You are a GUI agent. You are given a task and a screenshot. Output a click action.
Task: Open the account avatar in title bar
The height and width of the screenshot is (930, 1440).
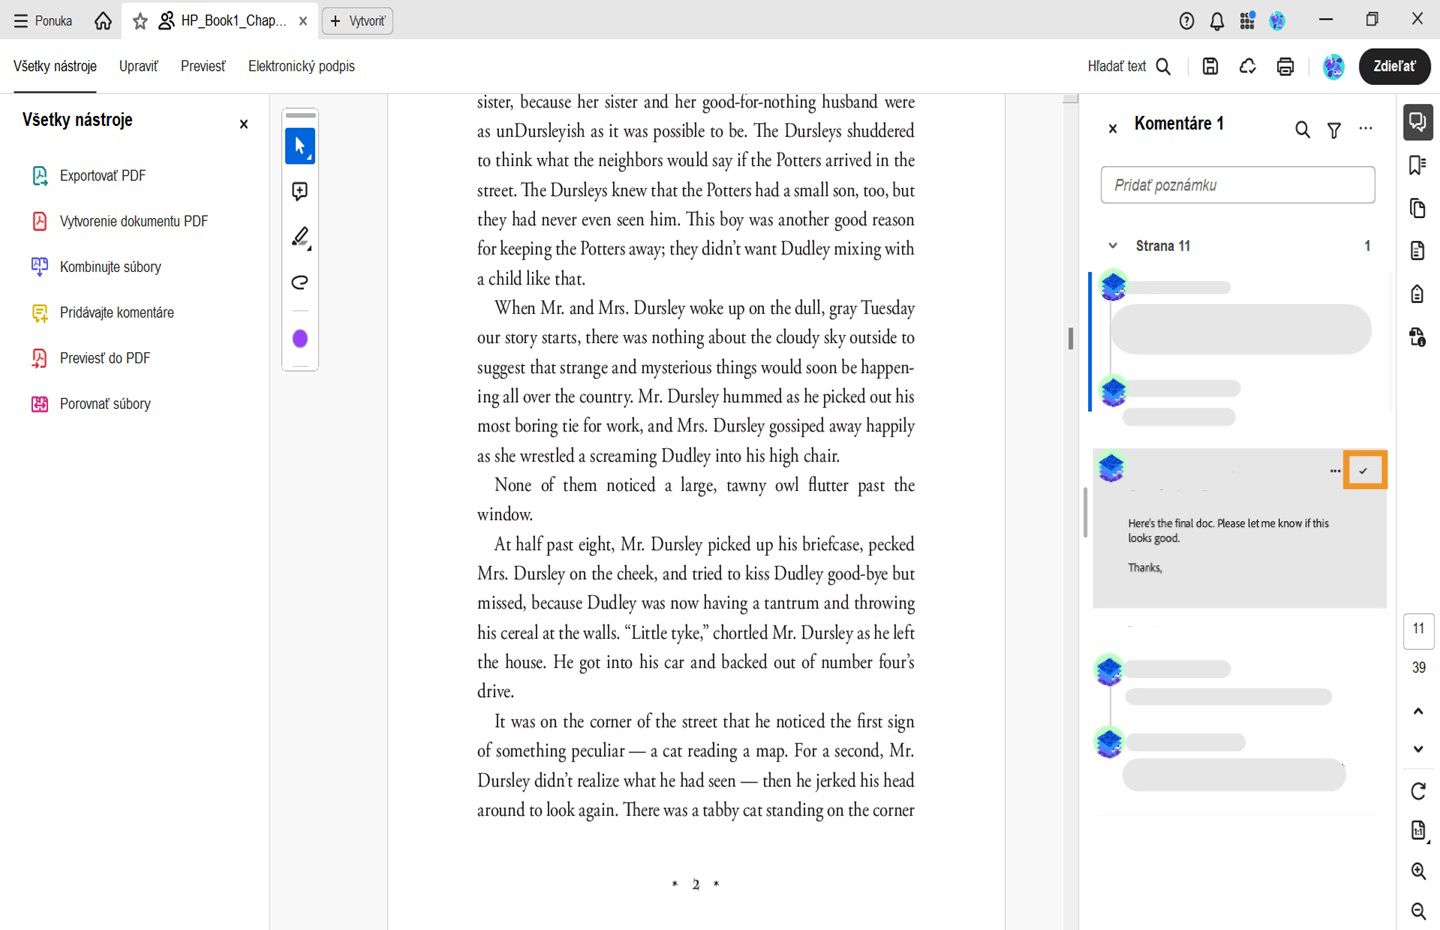1277,20
